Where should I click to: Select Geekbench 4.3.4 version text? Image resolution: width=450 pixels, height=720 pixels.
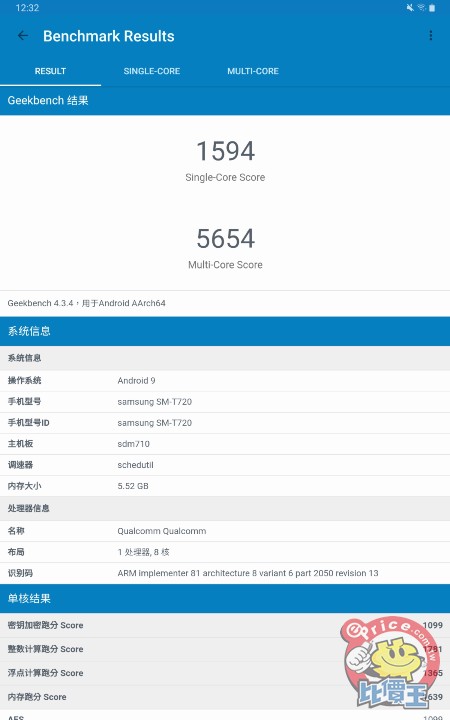coord(86,303)
